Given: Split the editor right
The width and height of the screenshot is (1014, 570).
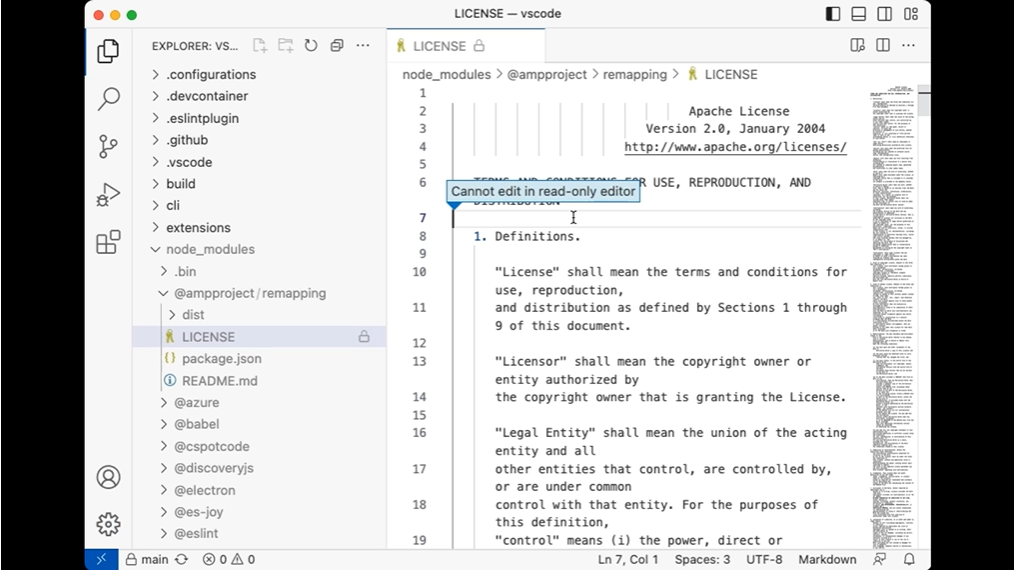Looking at the screenshot, I should pyautogui.click(x=883, y=45).
